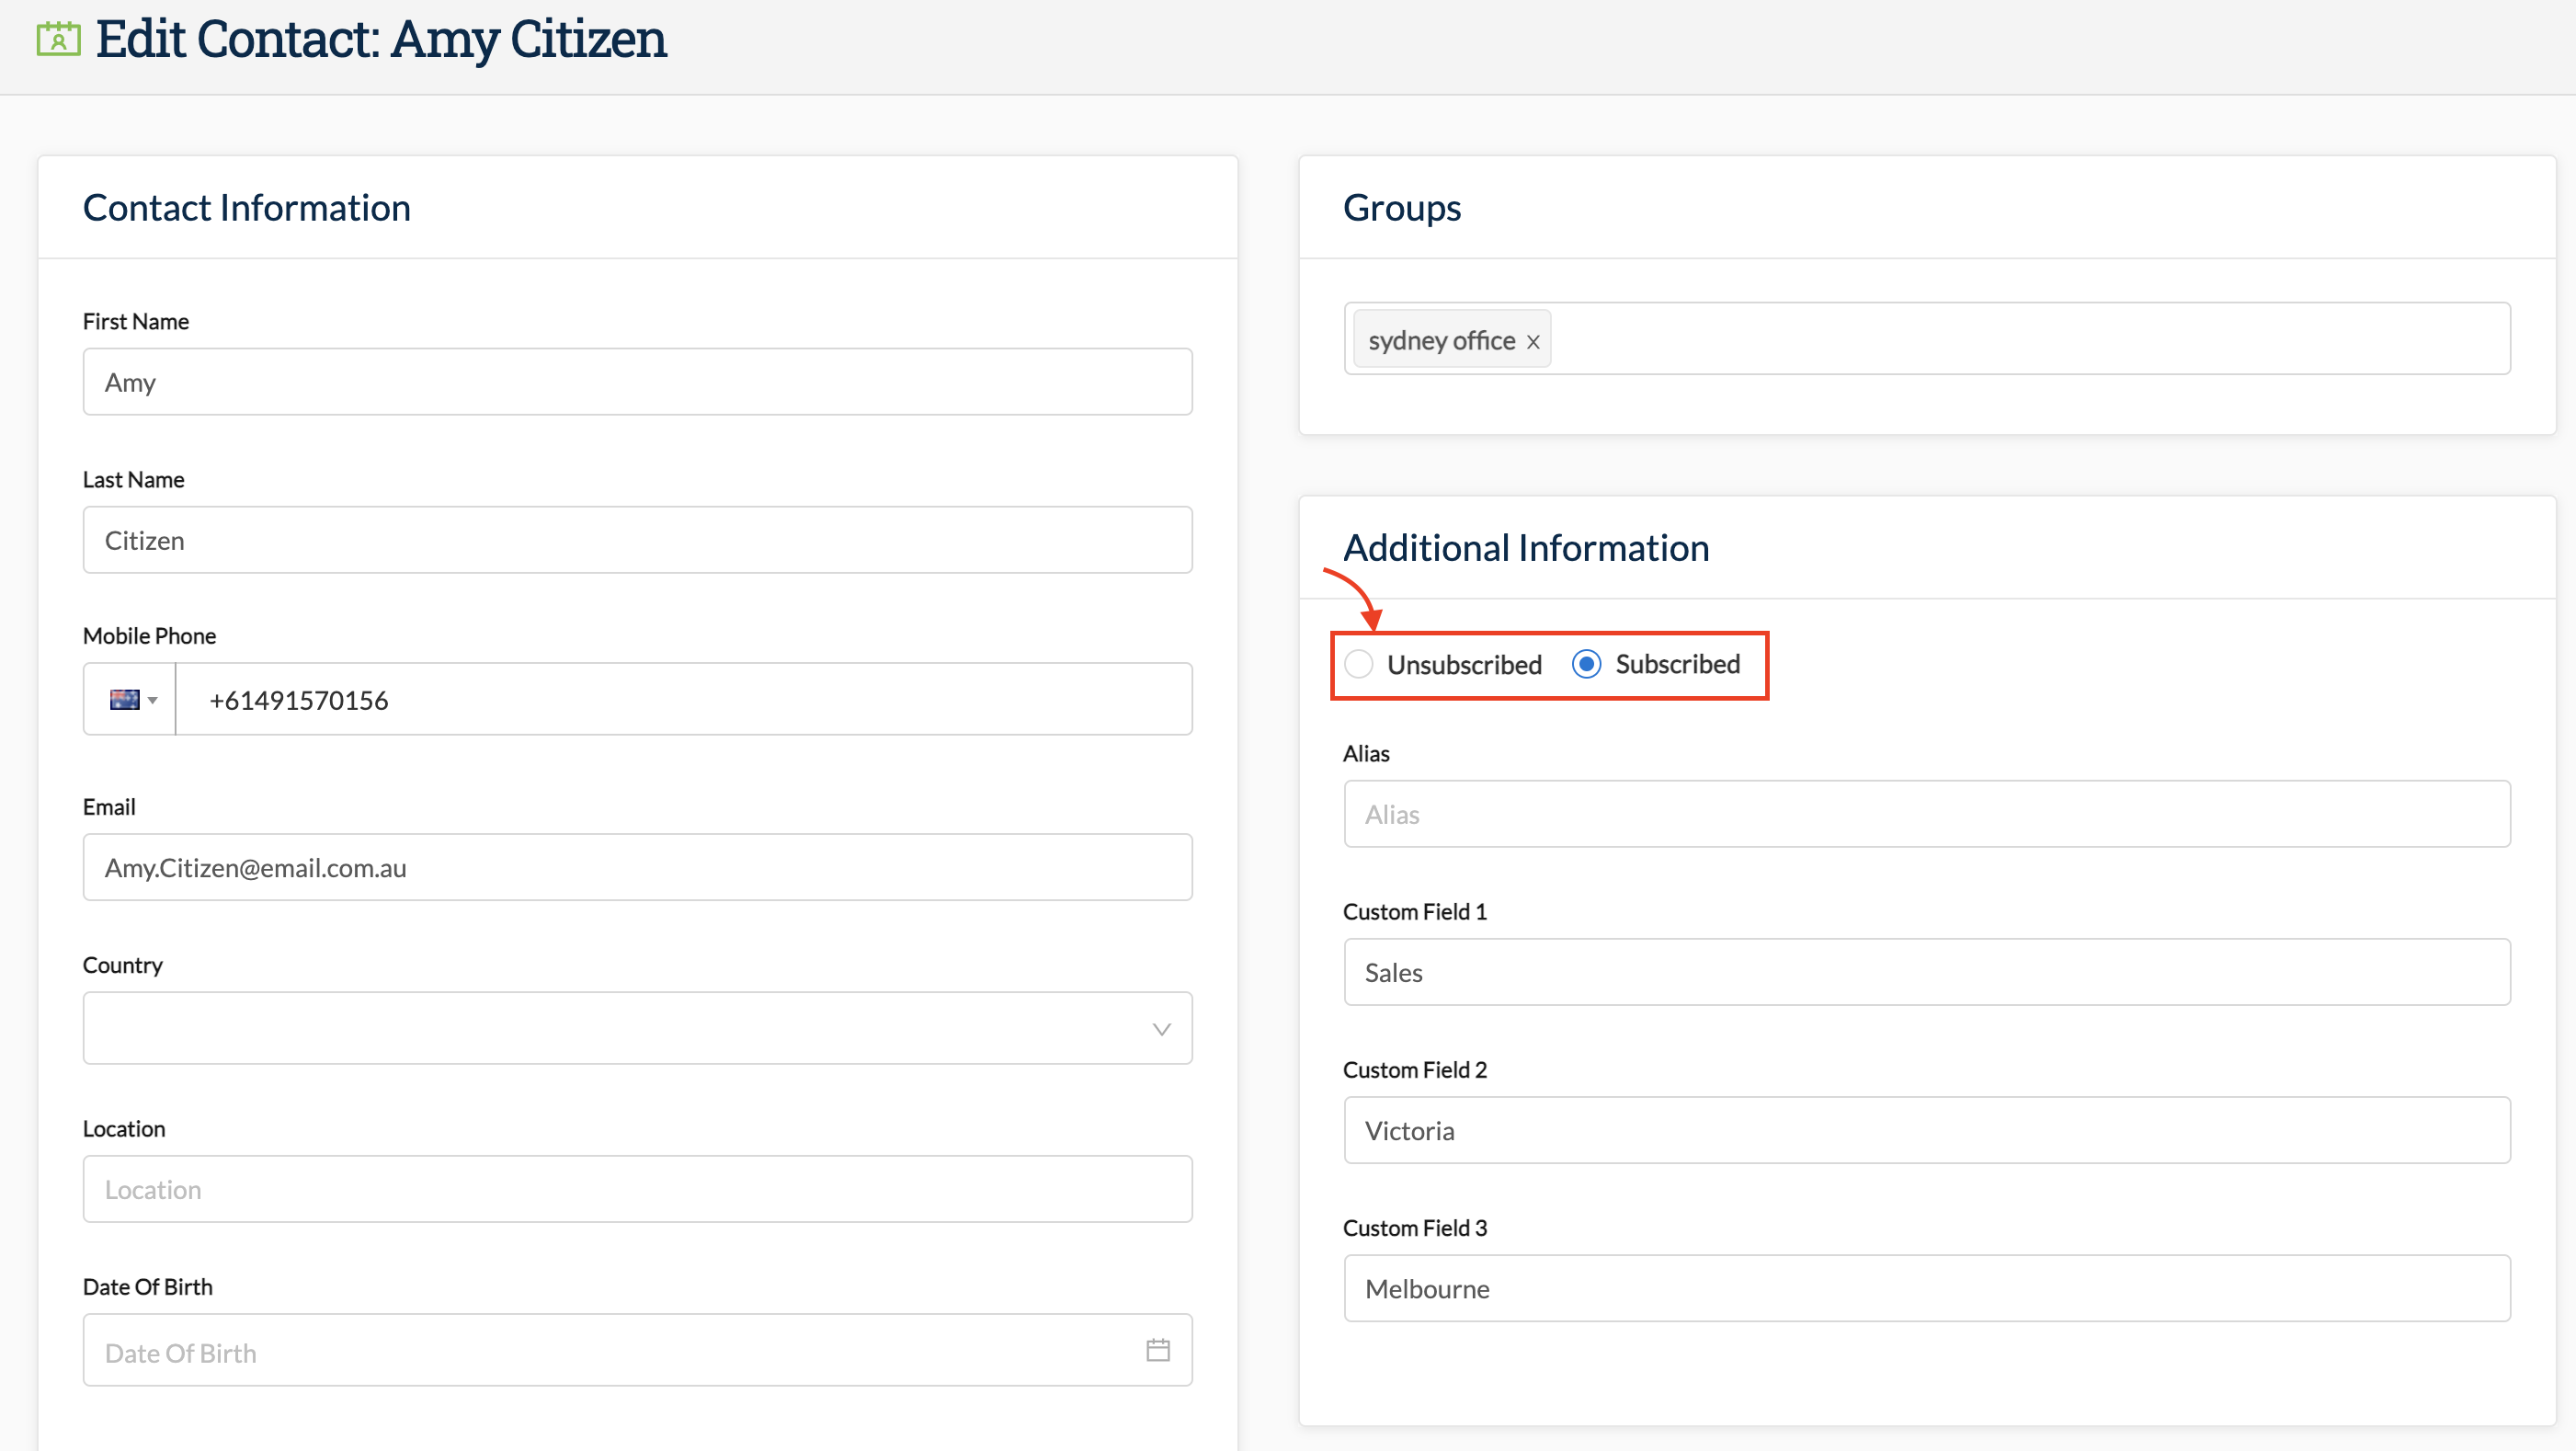This screenshot has width=2576, height=1451.
Task: Open the Date Of Birth calendar icon
Action: (1157, 1350)
